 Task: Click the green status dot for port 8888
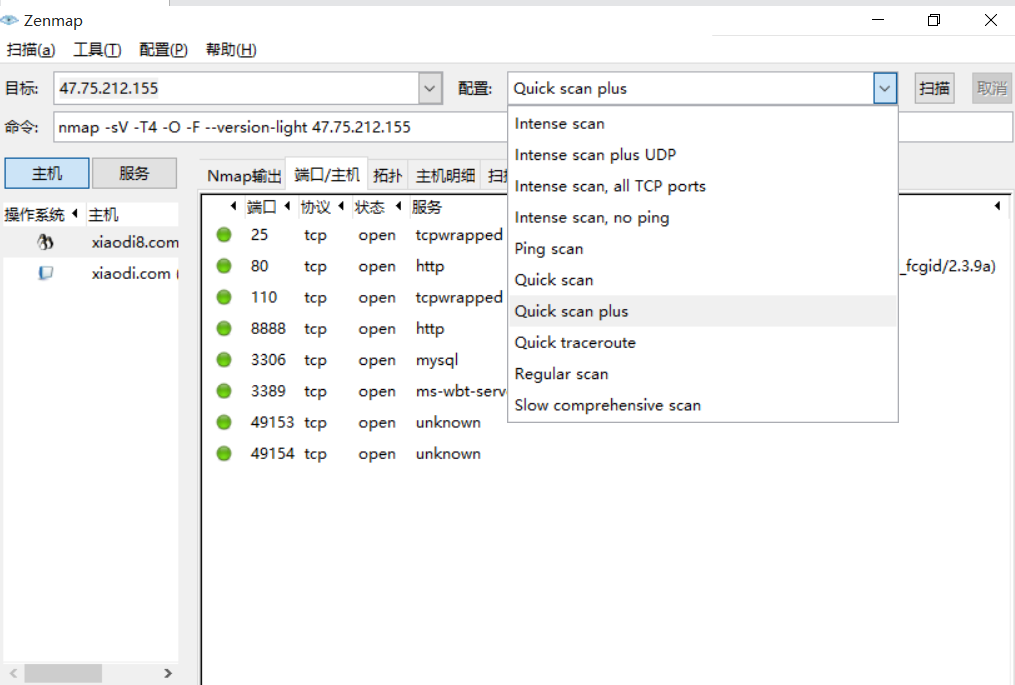click(224, 328)
